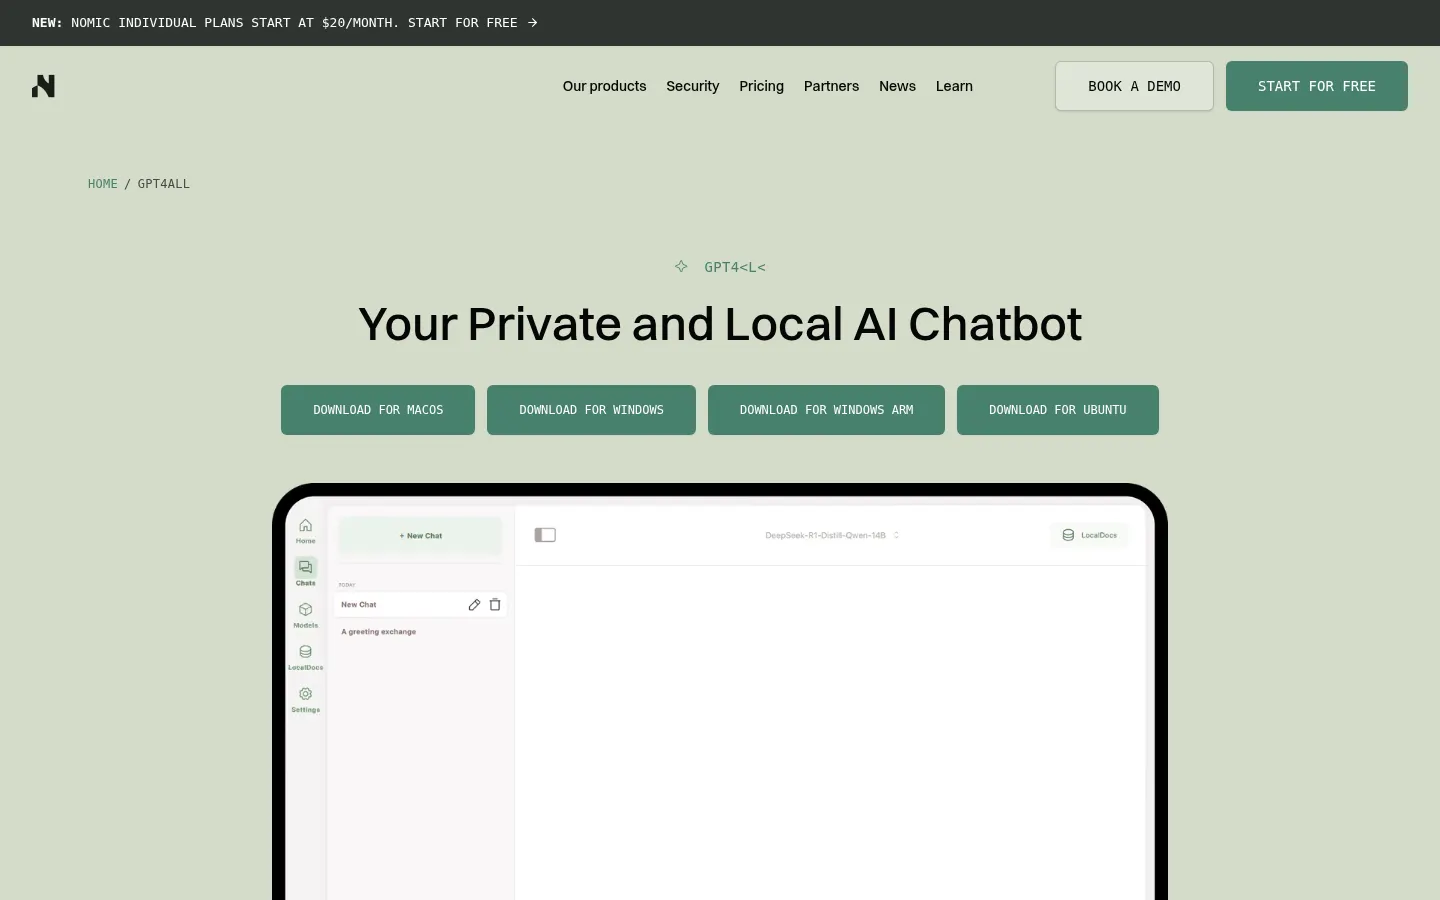Click the TODAY label in chat list
The height and width of the screenshot is (900, 1440).
[x=347, y=585]
